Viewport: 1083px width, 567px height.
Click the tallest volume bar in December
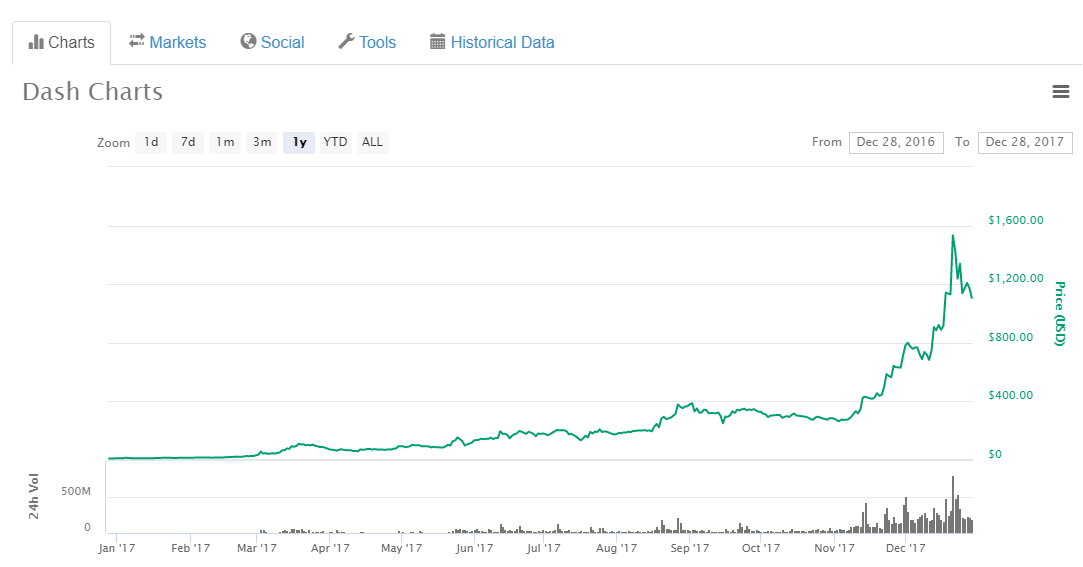(x=953, y=504)
